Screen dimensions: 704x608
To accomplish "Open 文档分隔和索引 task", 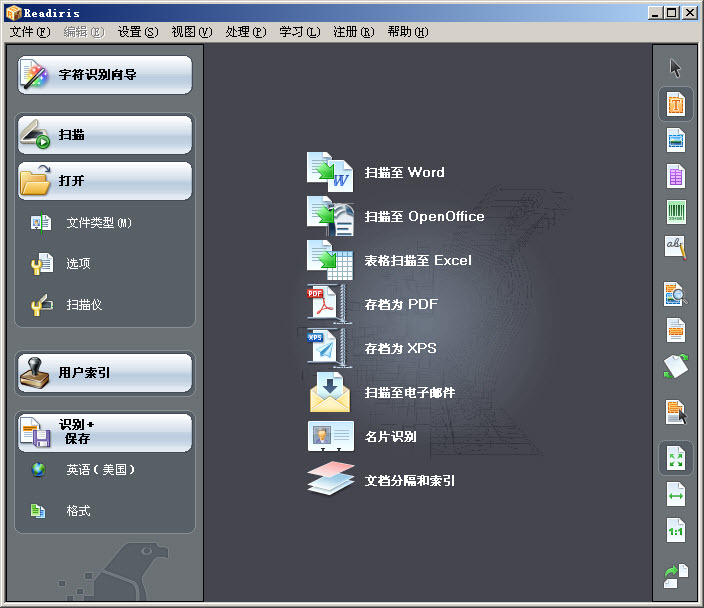I will point(382,480).
